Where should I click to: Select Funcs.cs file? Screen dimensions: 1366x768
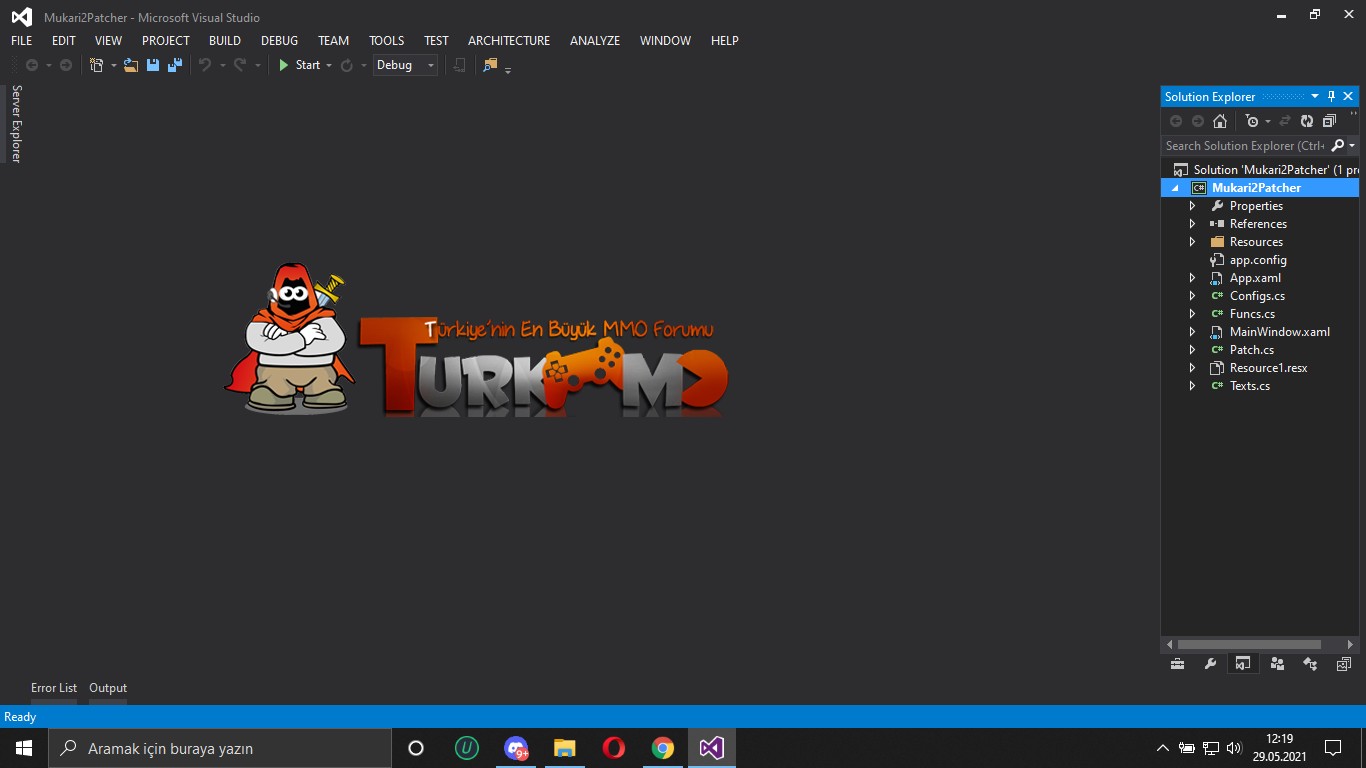1252,314
